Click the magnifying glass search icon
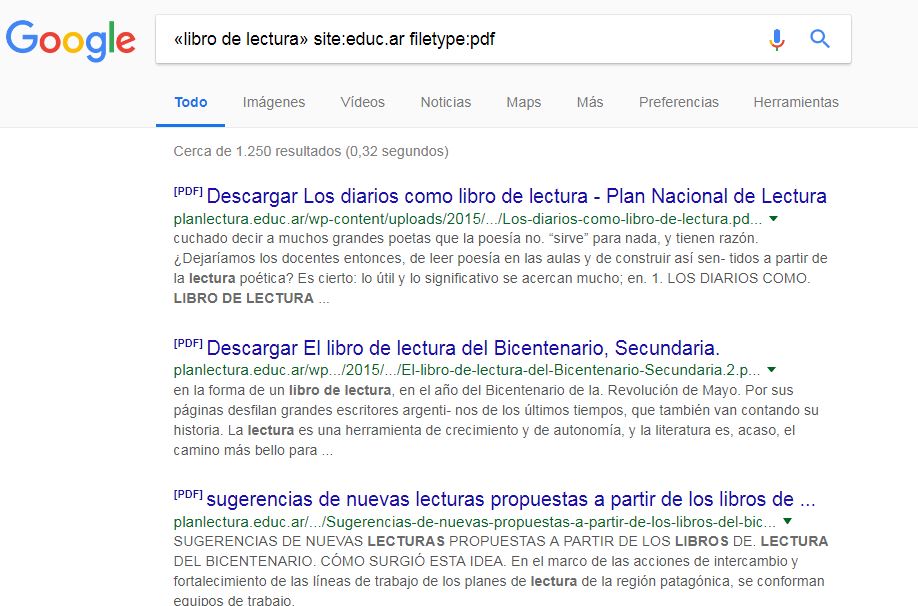 pyautogui.click(x=820, y=40)
